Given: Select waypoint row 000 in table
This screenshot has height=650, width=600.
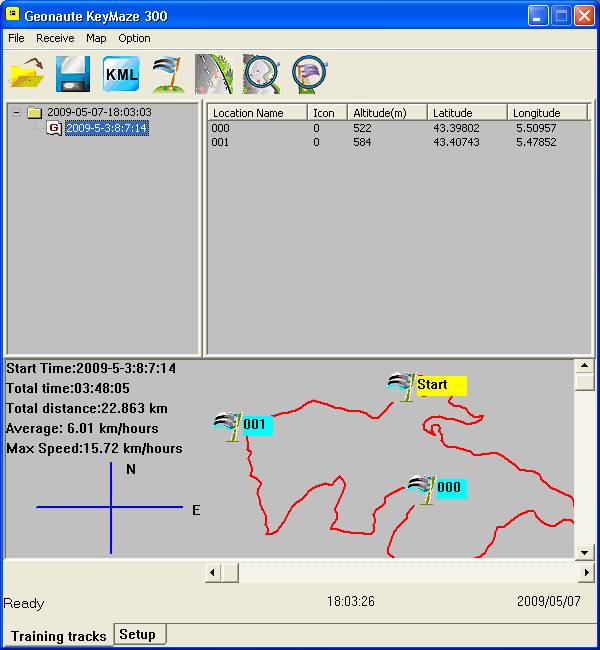Looking at the screenshot, I should click(398, 128).
